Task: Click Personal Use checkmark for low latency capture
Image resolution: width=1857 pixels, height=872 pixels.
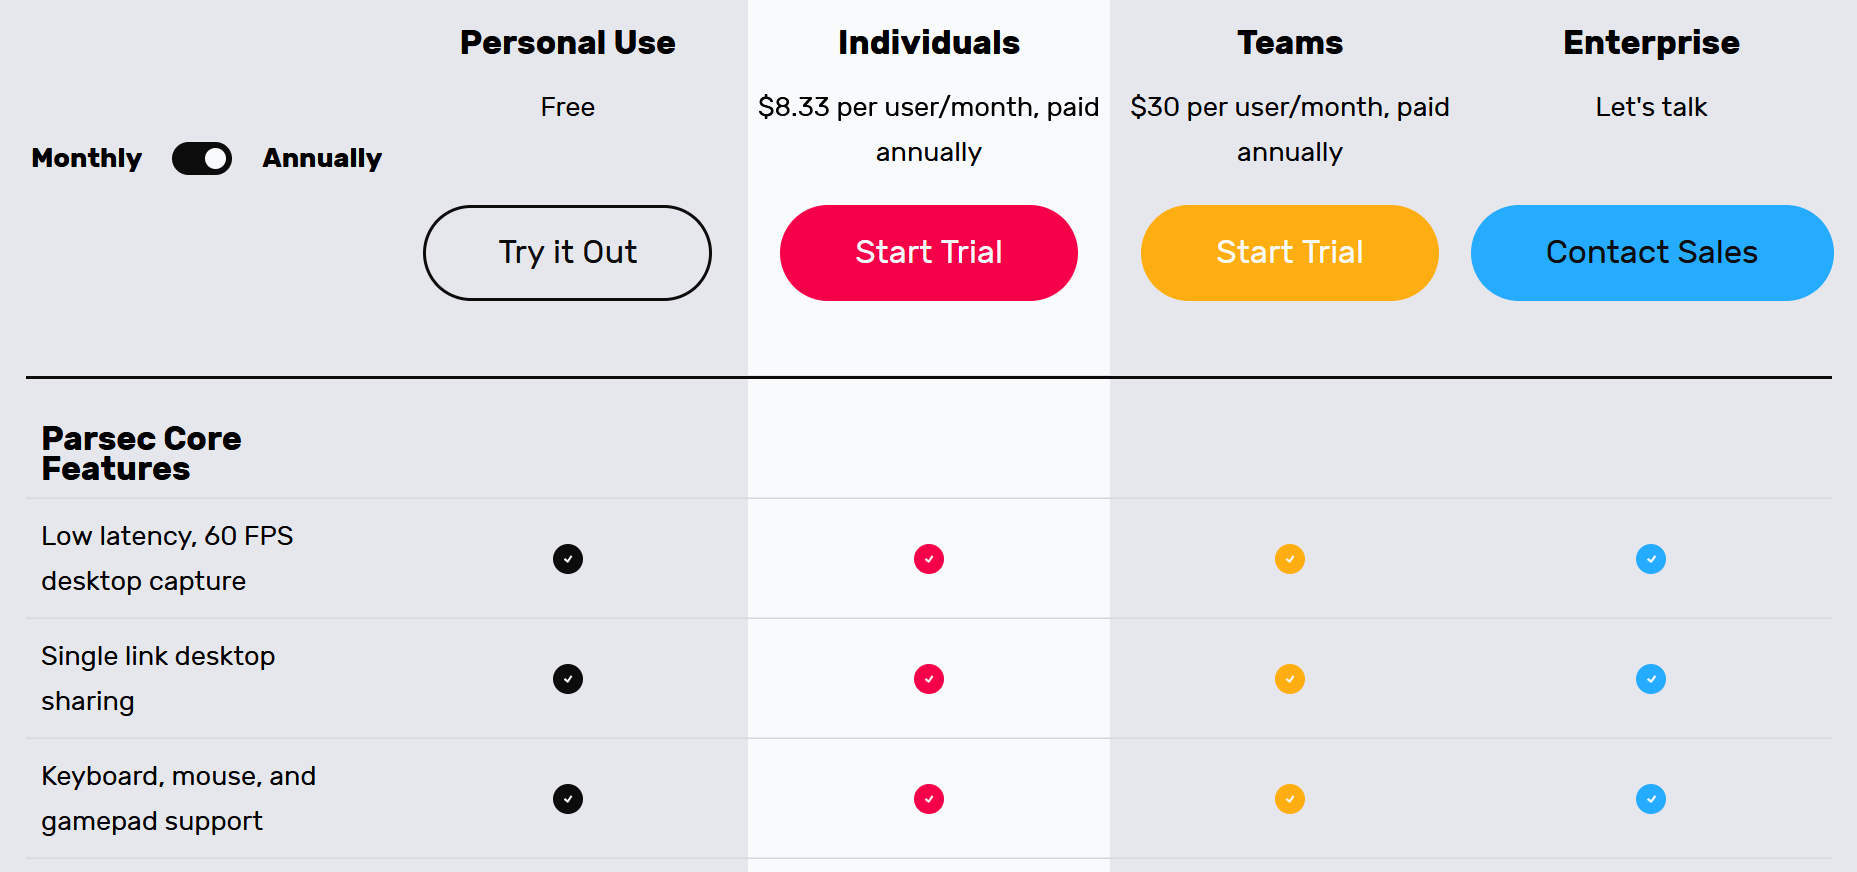Action: tap(568, 559)
